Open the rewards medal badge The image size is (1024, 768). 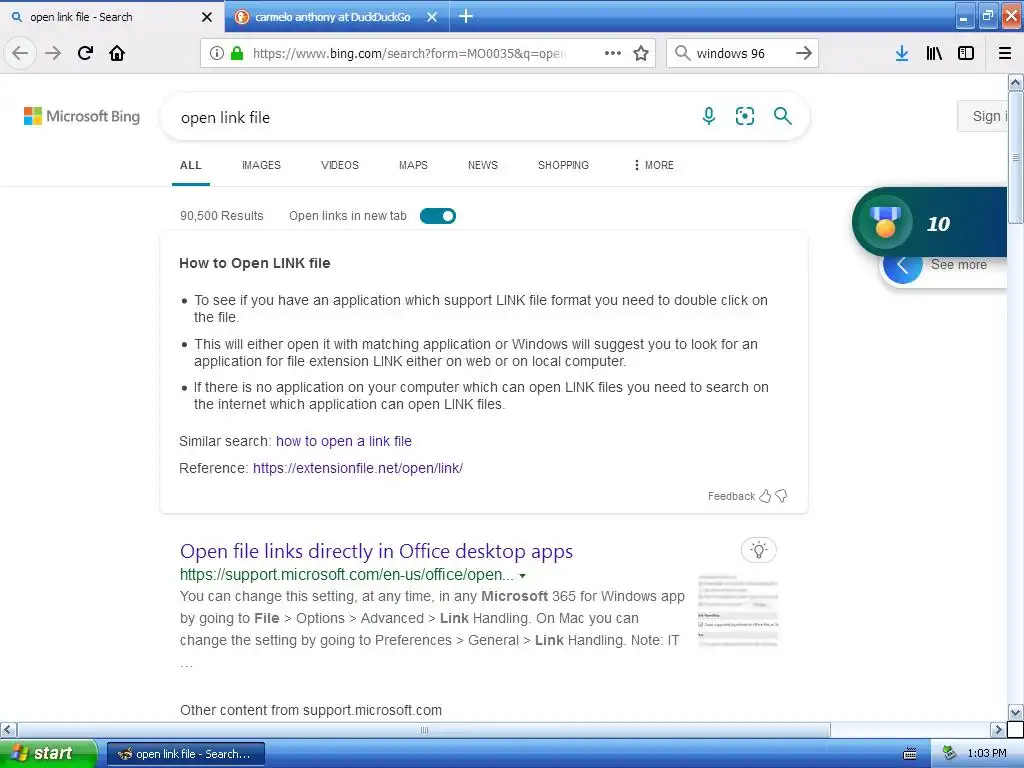coord(885,223)
